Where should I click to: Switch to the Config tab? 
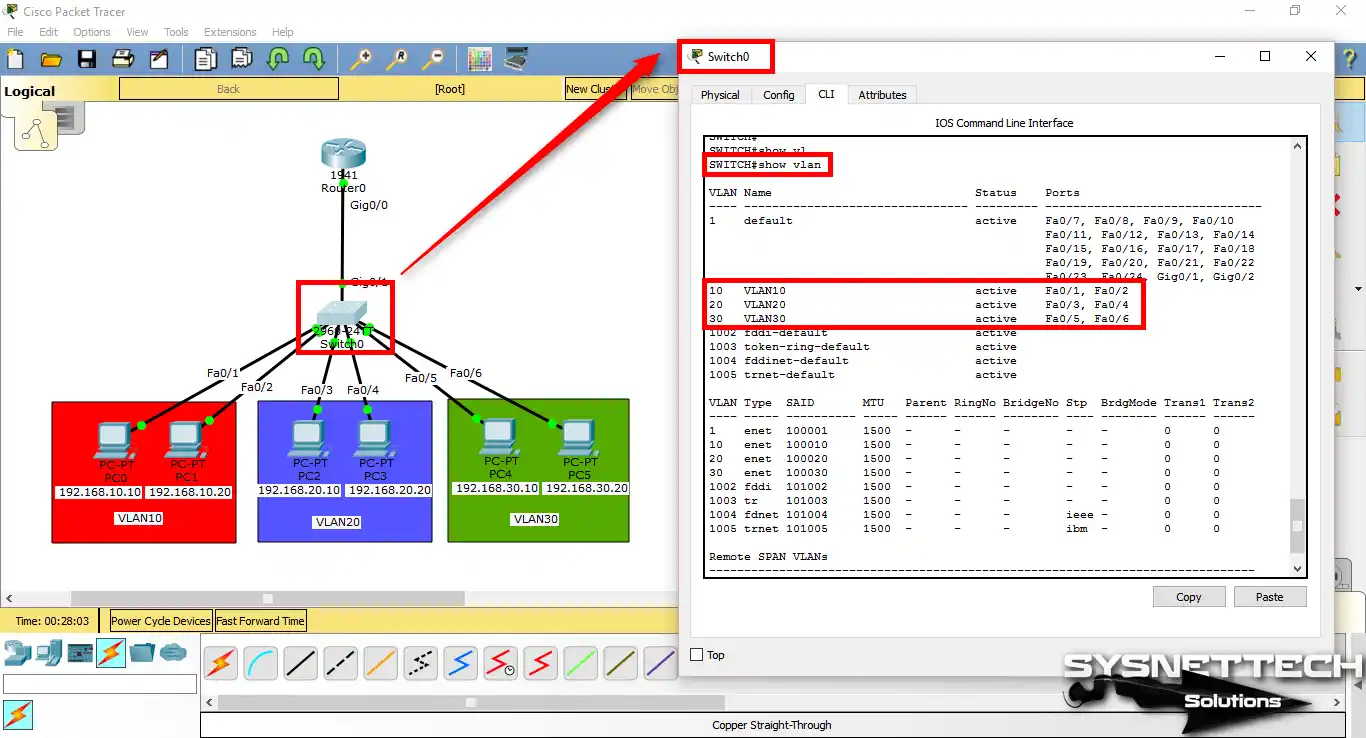click(779, 94)
